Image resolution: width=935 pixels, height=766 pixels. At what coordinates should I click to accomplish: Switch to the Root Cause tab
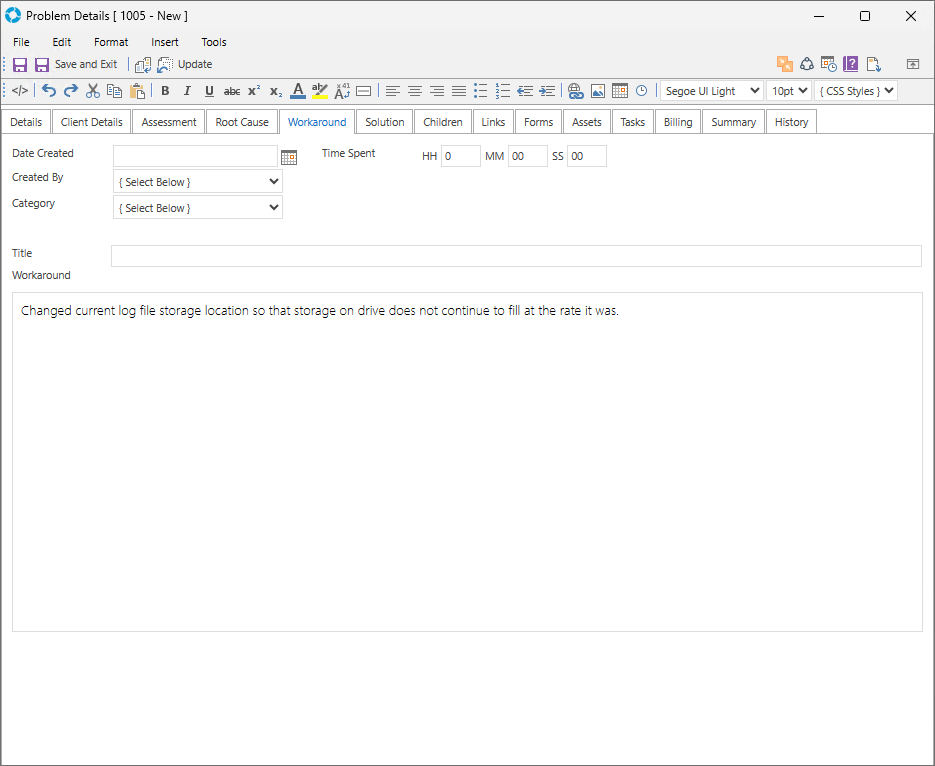[242, 122]
